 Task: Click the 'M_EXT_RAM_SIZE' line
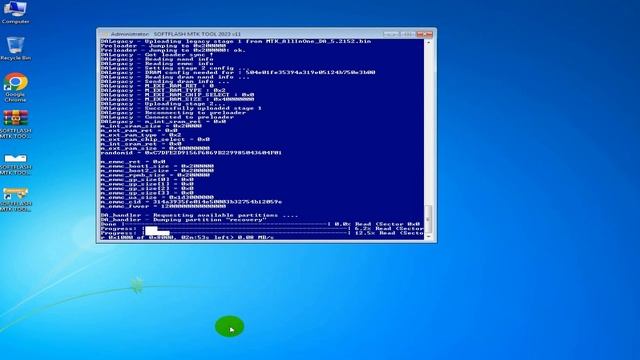[x=177, y=99]
